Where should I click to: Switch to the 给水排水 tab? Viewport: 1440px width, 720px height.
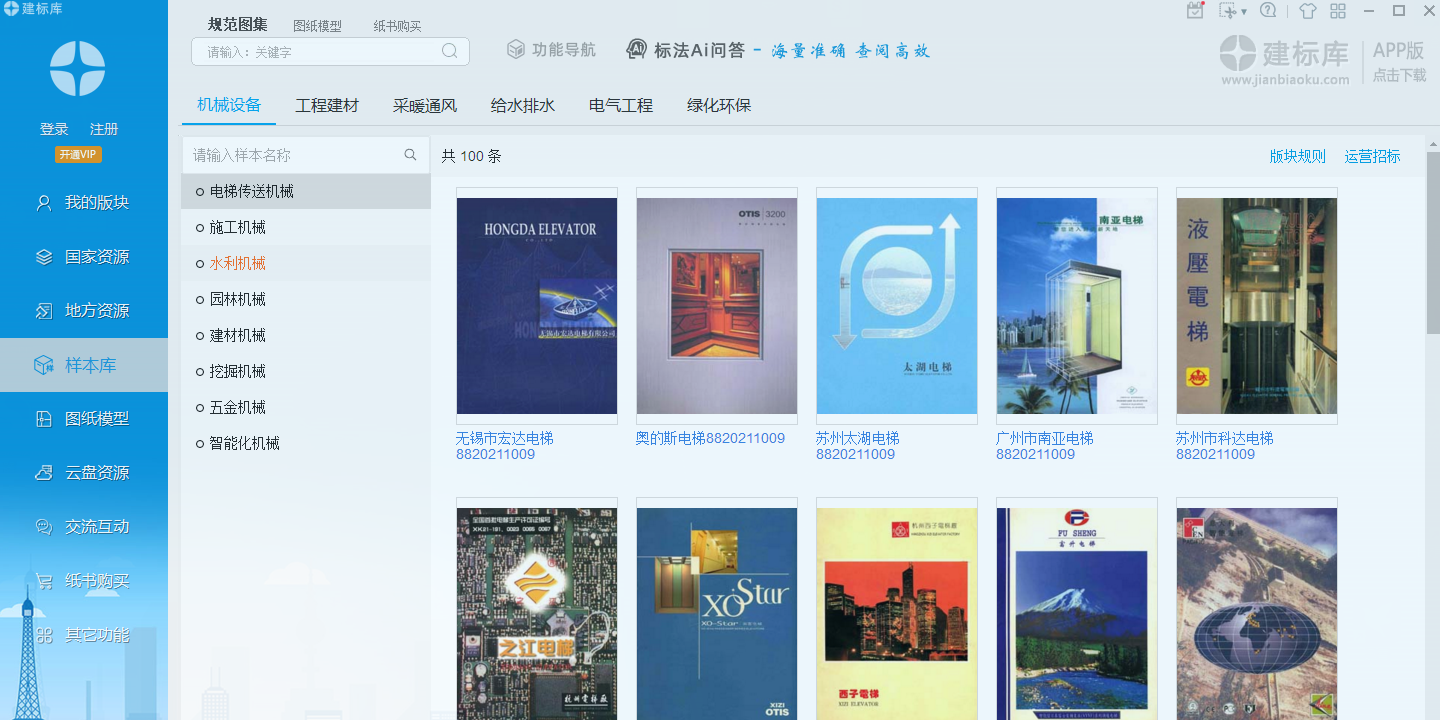point(521,104)
